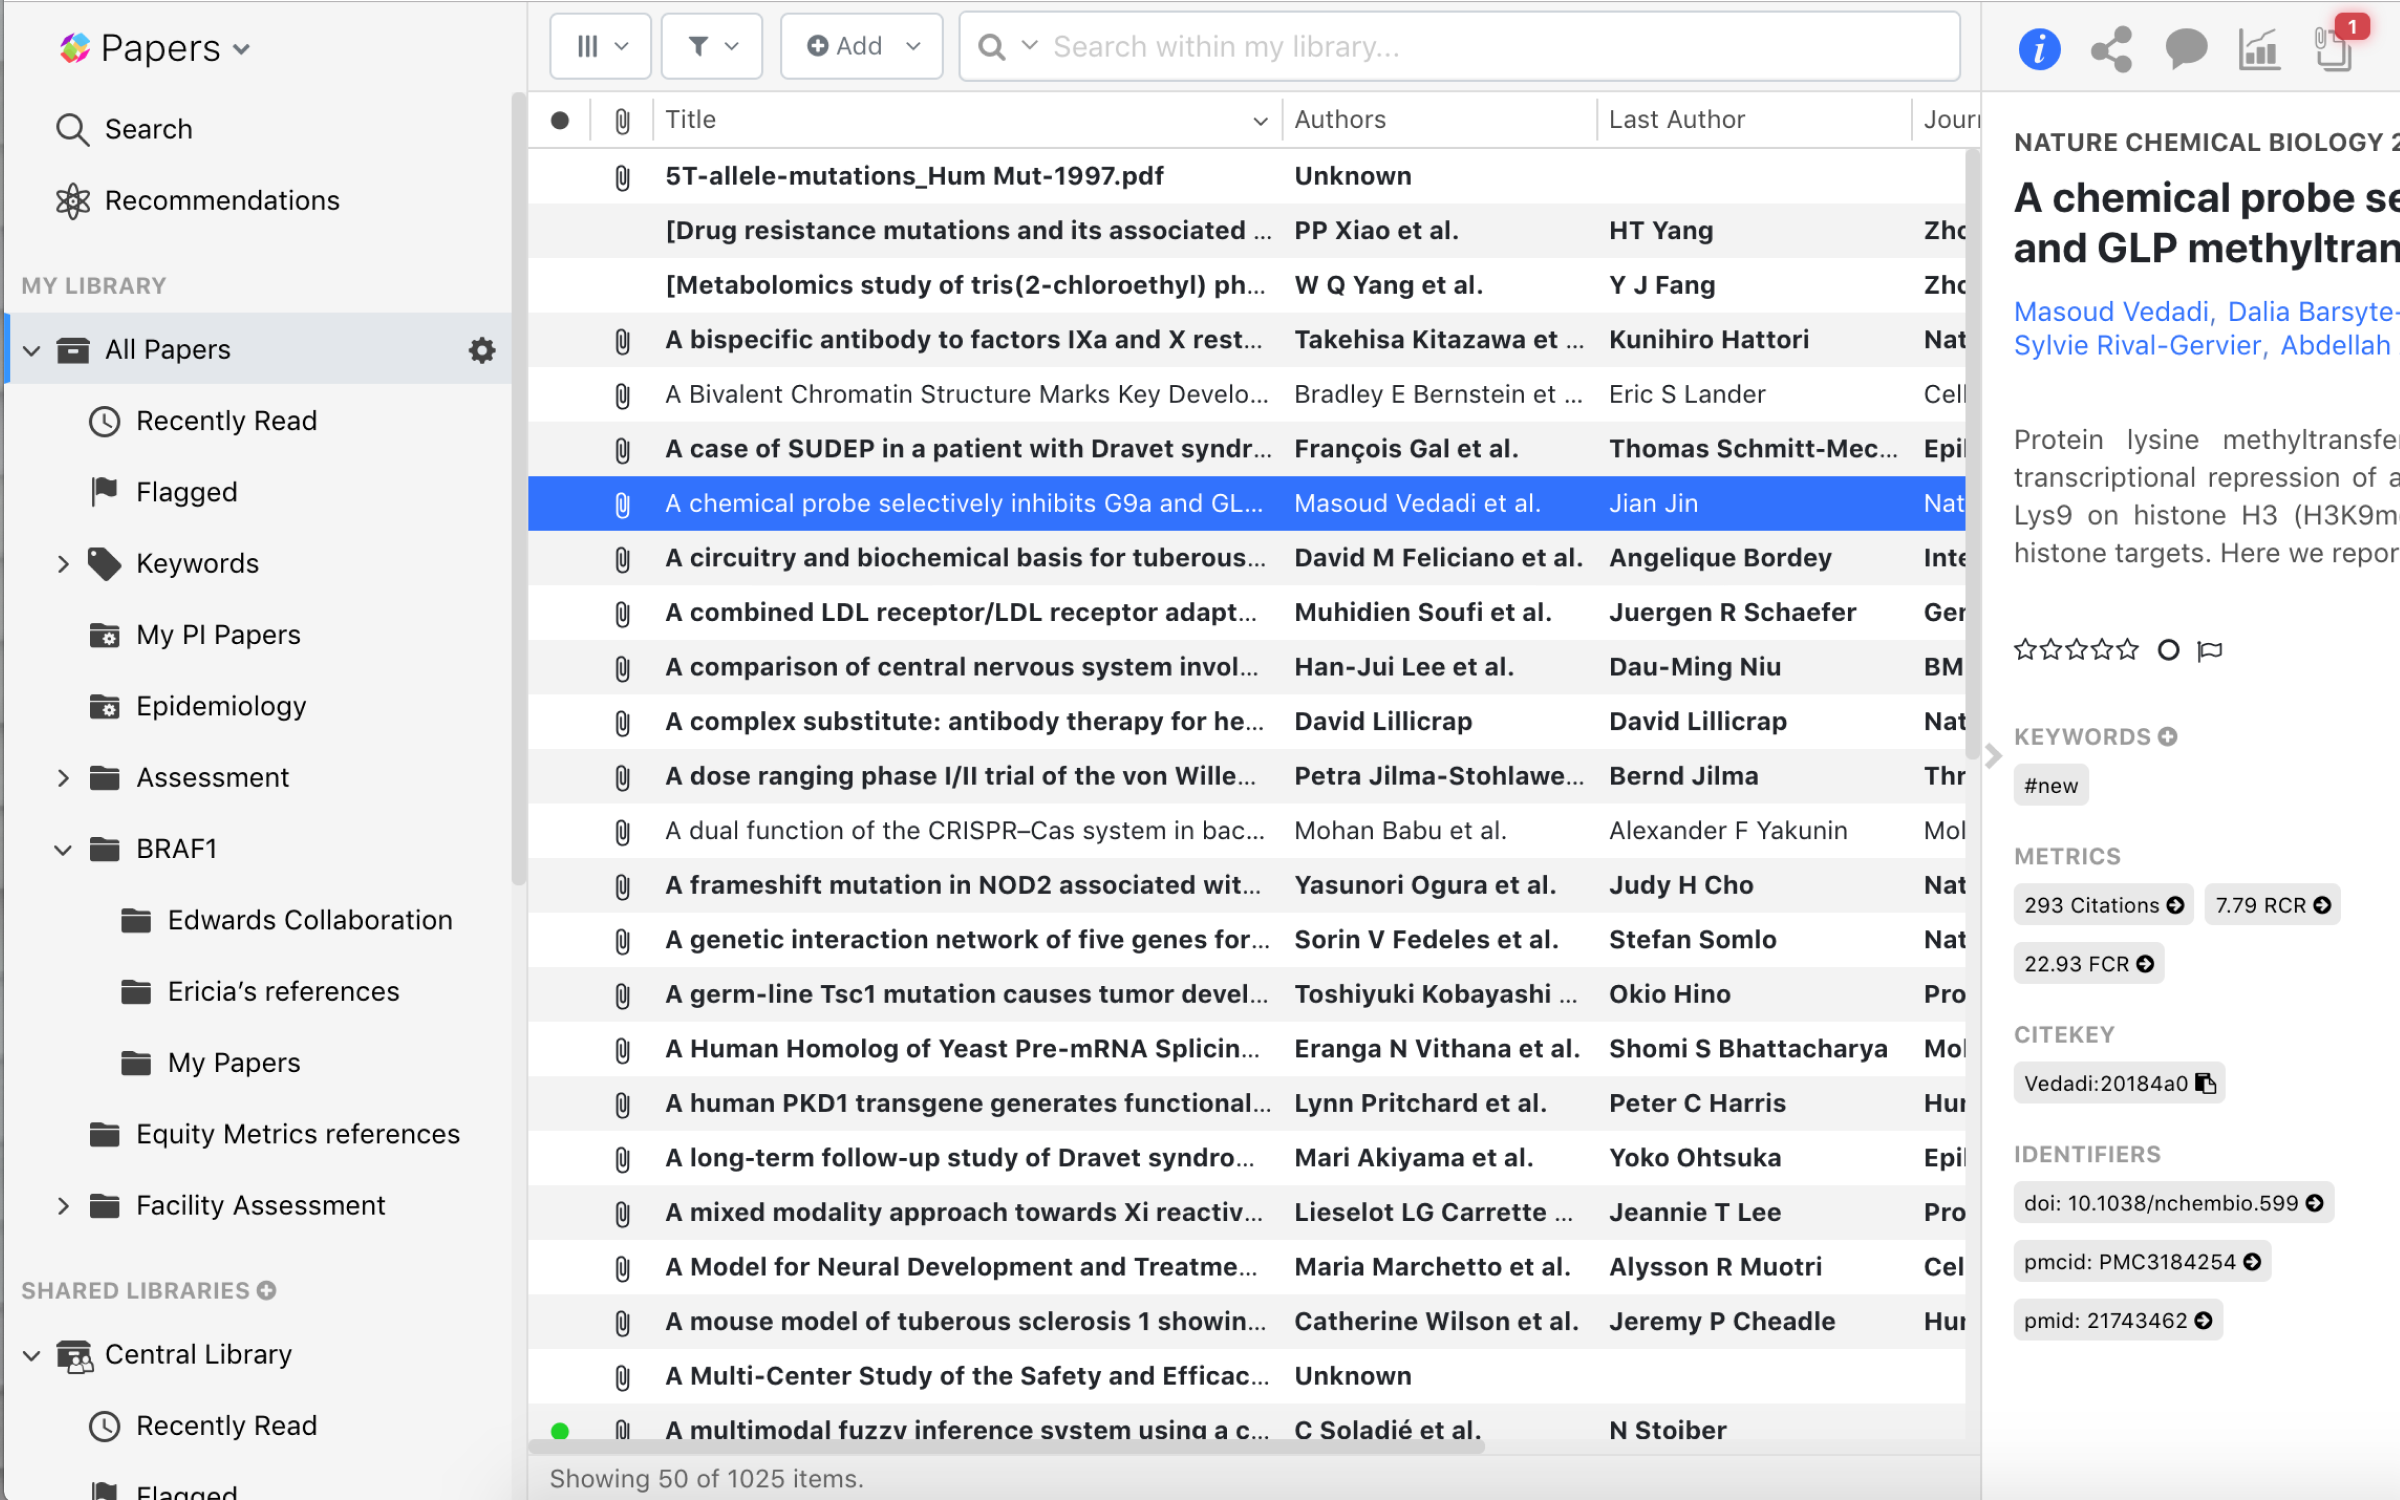Select the Edwards Collaboration folder
The width and height of the screenshot is (2400, 1500).
tap(309, 920)
